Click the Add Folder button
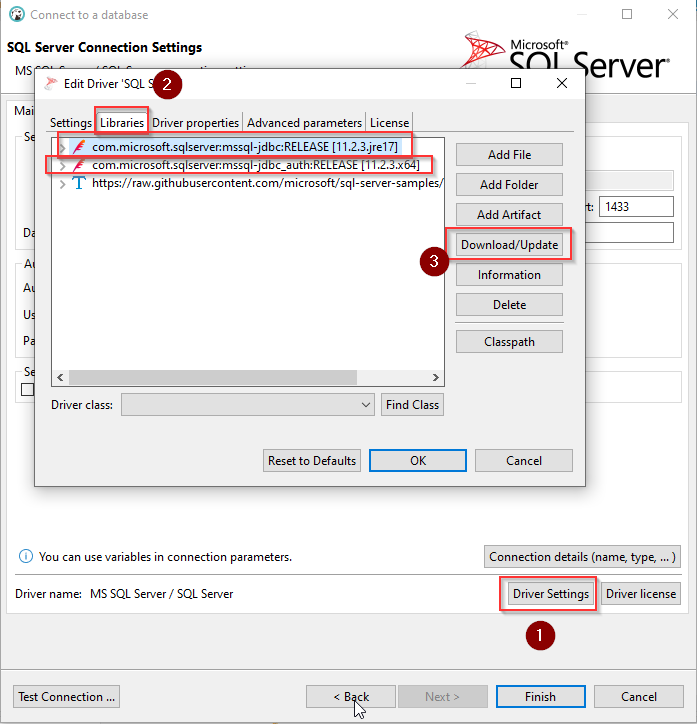Screen dimensions: 697x724 pos(509,185)
